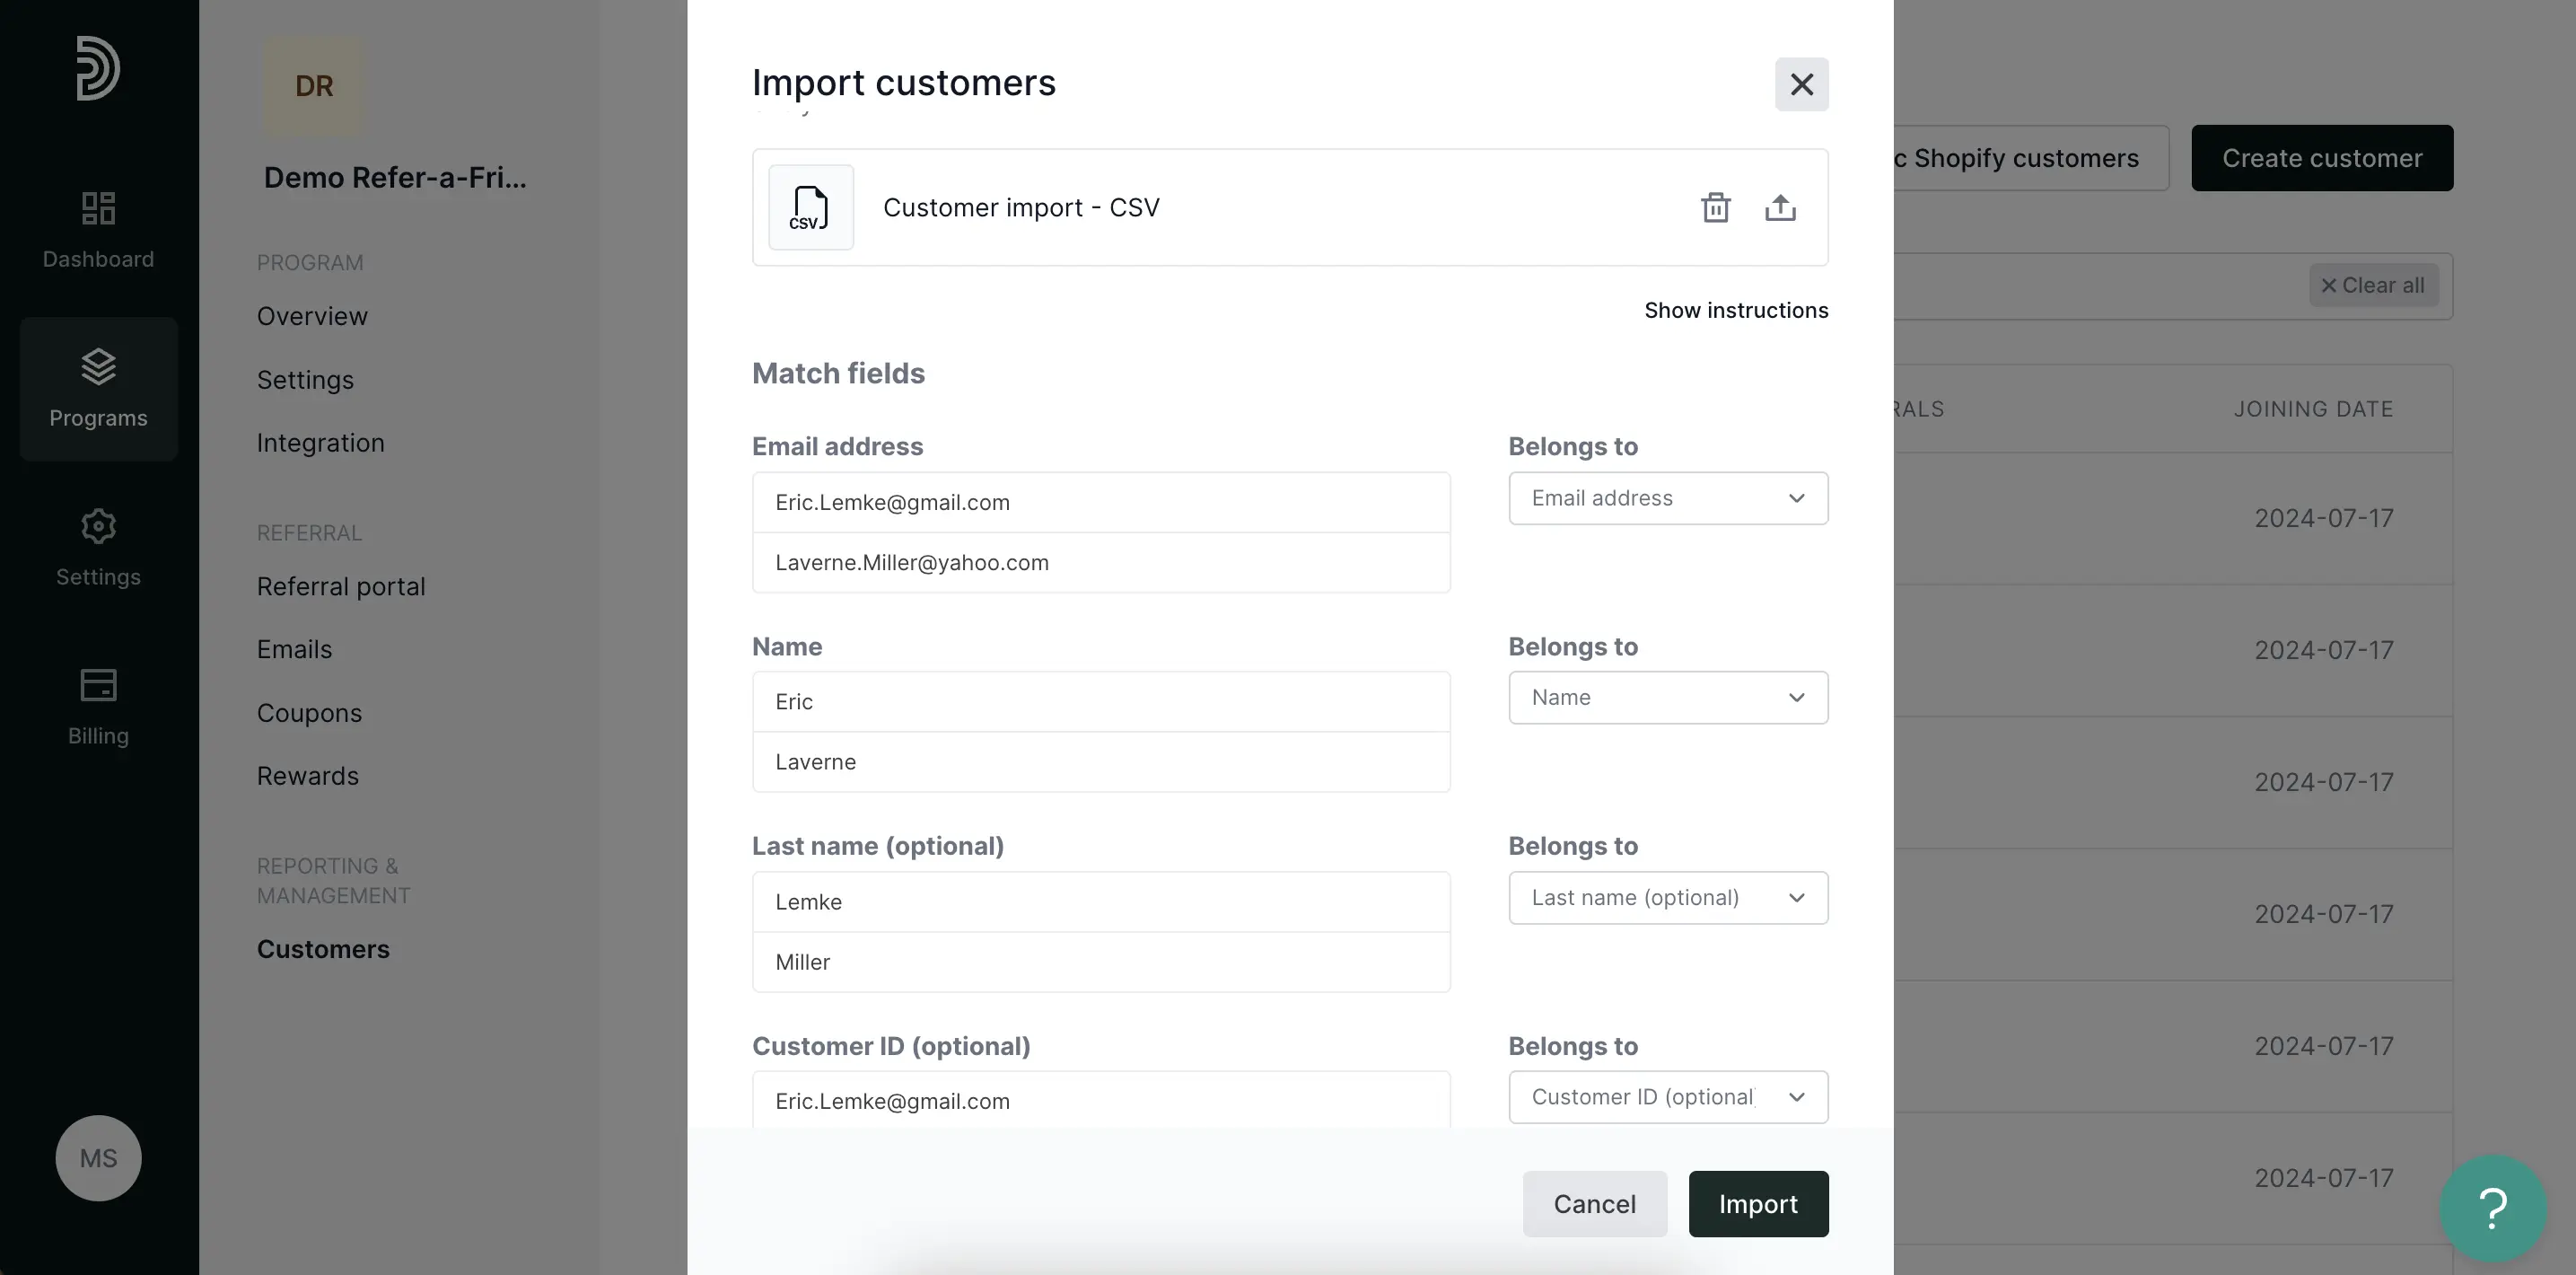This screenshot has height=1275, width=2576.
Task: Click Show instructions link
Action: coord(1735,310)
